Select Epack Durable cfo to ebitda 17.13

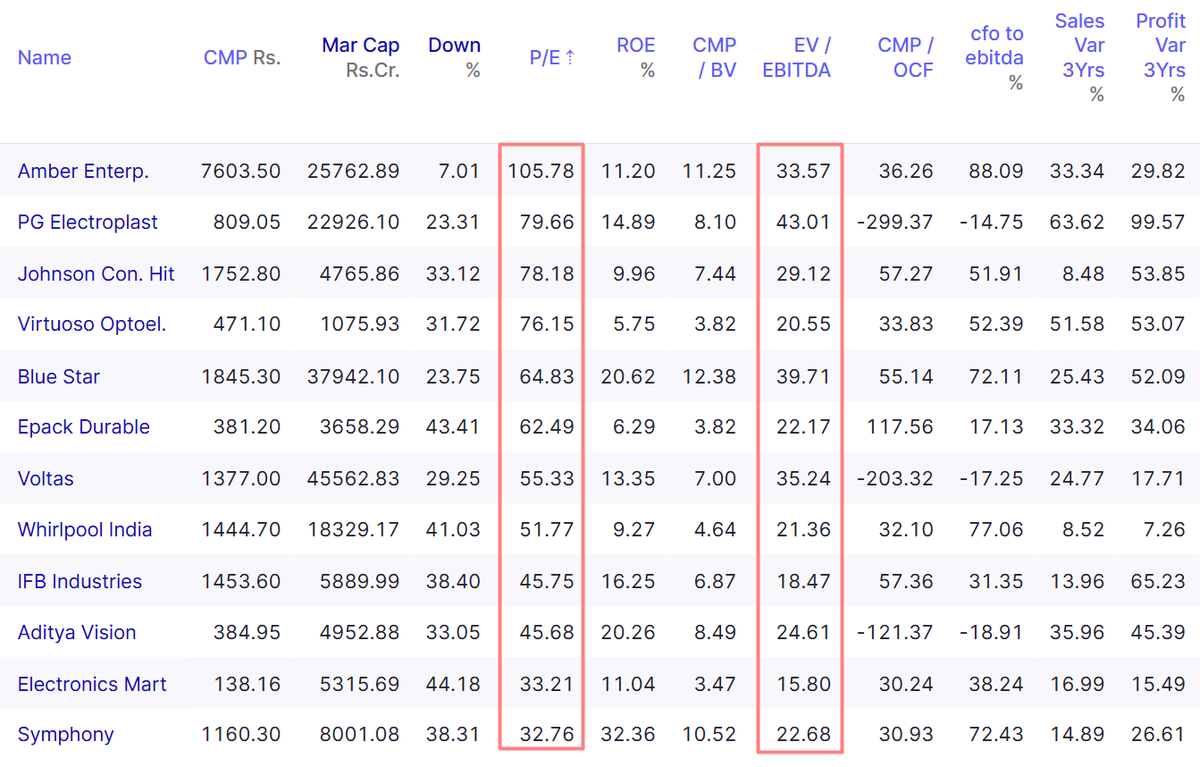click(996, 427)
